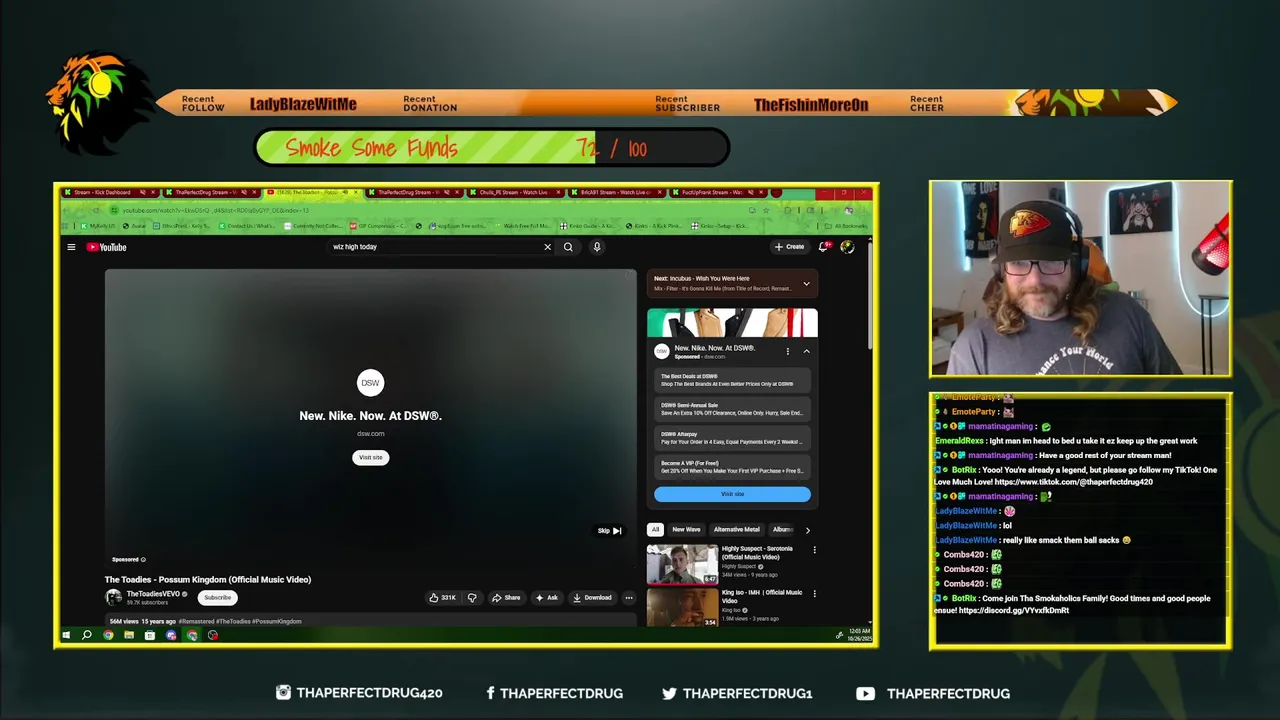The width and height of the screenshot is (1280, 720).
Task: Open the YouTube hamburger guide menu
Action: [x=71, y=247]
